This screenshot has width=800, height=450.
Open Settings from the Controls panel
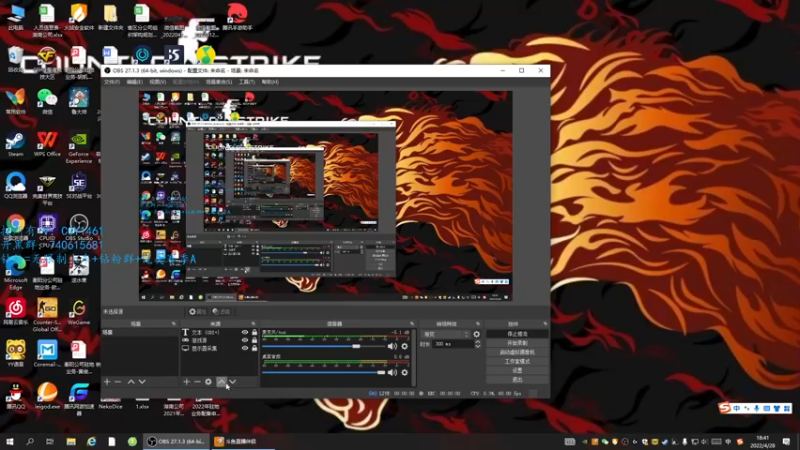pyautogui.click(x=517, y=370)
